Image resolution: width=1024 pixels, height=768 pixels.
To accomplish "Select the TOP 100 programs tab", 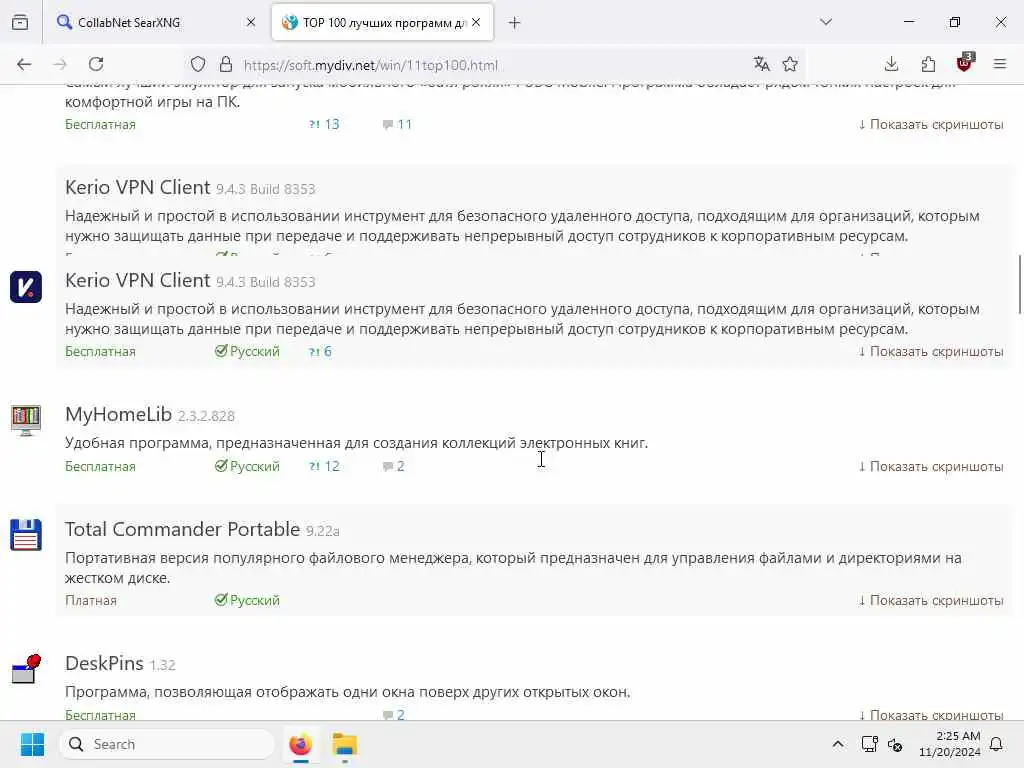I will [x=382, y=22].
